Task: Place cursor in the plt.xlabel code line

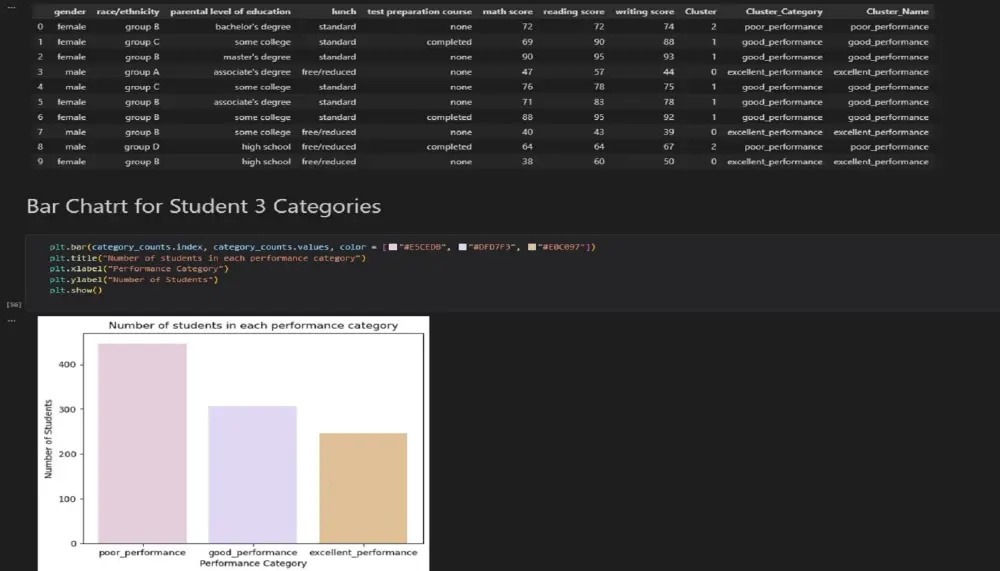Action: tap(139, 269)
